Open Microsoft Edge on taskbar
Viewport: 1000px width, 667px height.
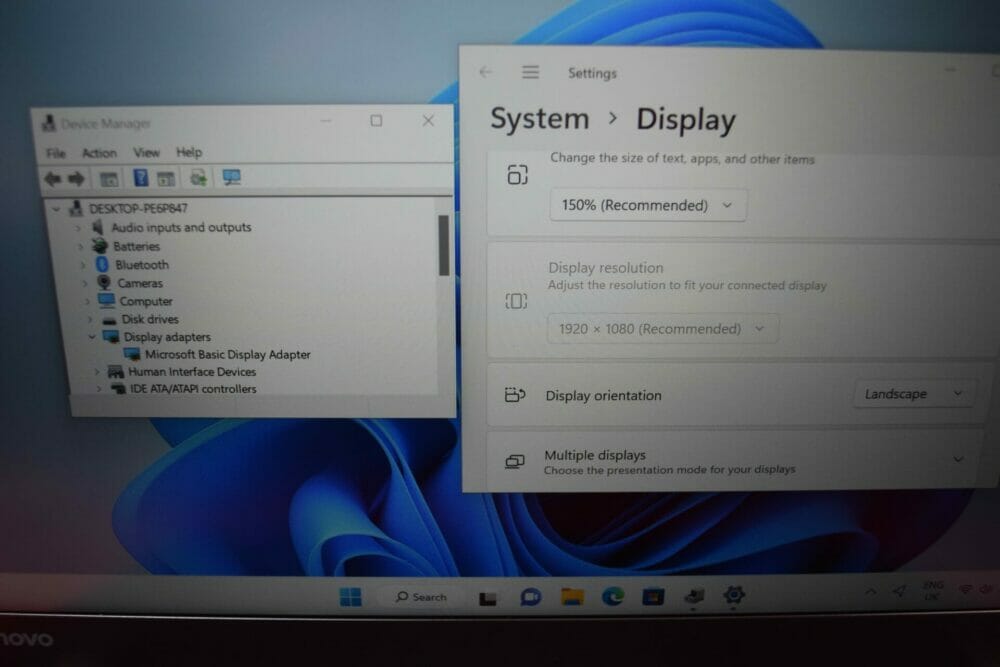pos(613,596)
